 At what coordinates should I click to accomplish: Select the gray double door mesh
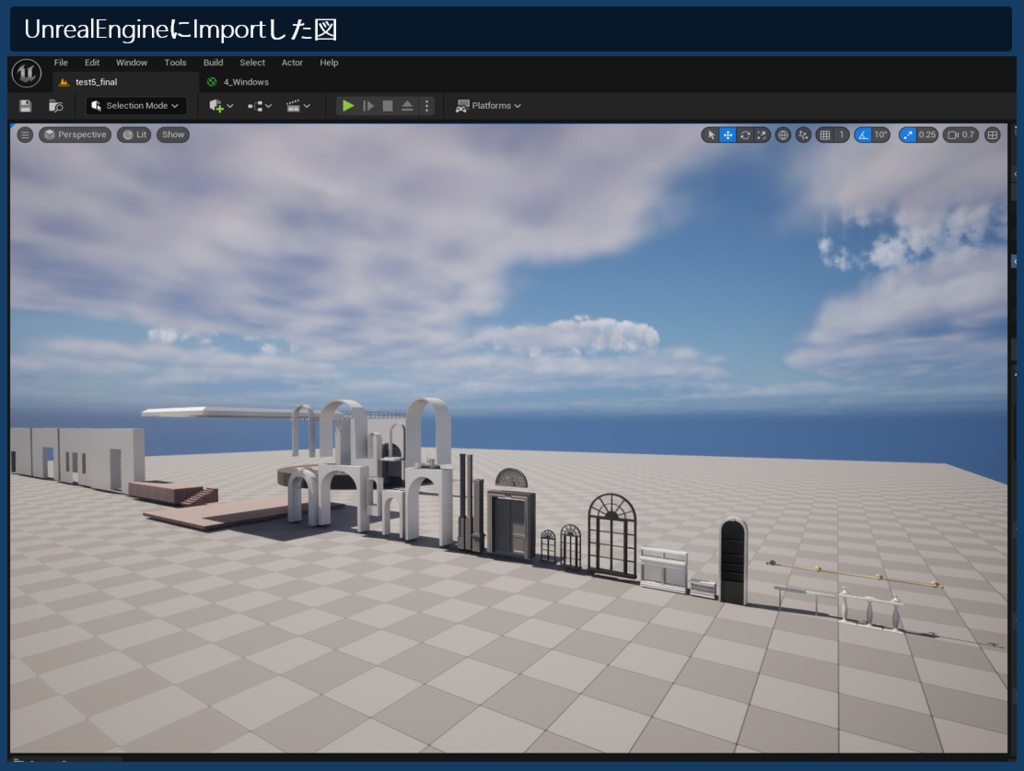(x=511, y=523)
